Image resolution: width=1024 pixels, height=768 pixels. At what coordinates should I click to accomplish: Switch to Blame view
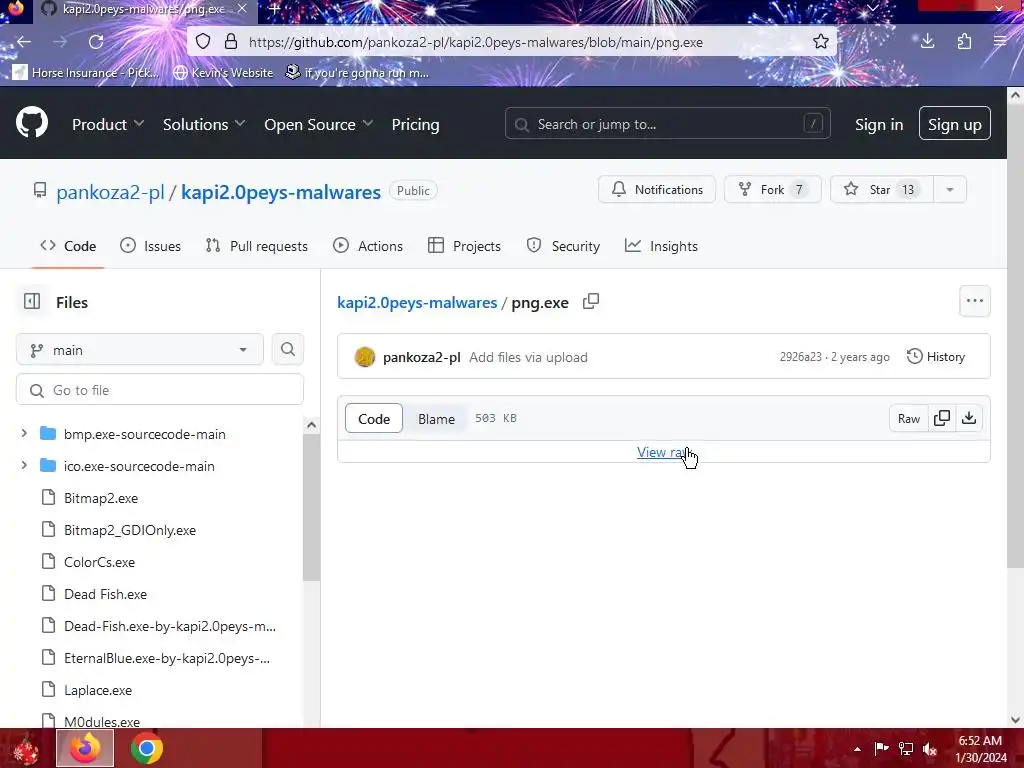pyautogui.click(x=436, y=419)
